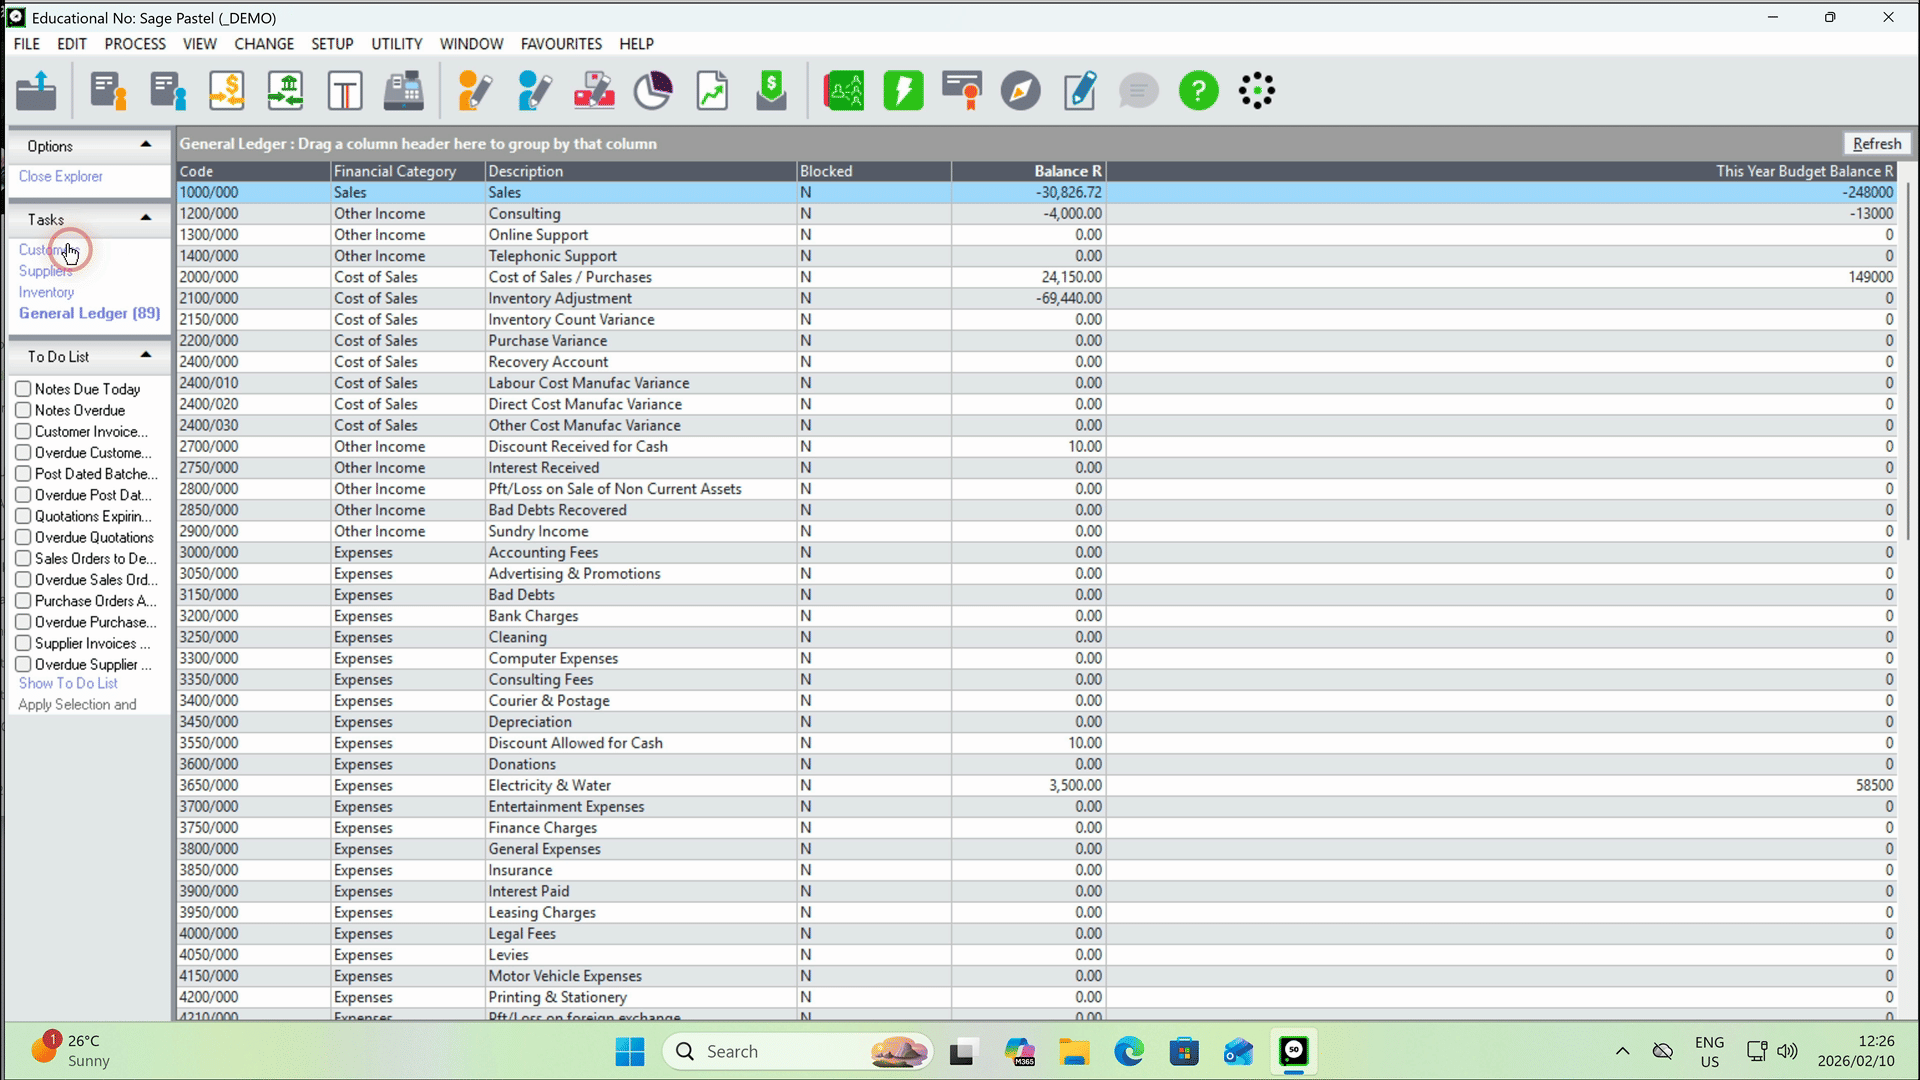Check the Notes Overdue checkbox
The image size is (1920, 1080).
pos(24,410)
